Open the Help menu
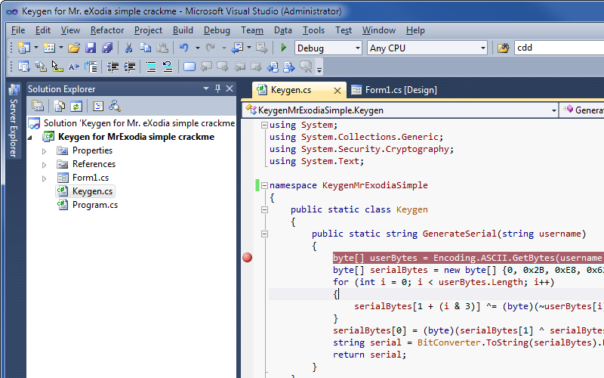The height and width of the screenshot is (378, 604). click(x=415, y=30)
